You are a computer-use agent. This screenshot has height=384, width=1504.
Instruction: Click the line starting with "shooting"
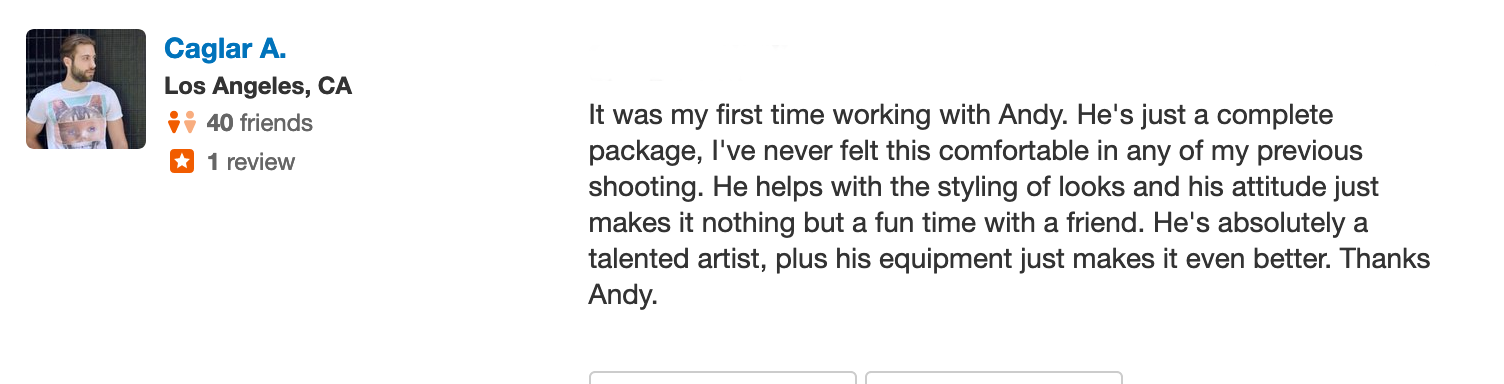[984, 187]
